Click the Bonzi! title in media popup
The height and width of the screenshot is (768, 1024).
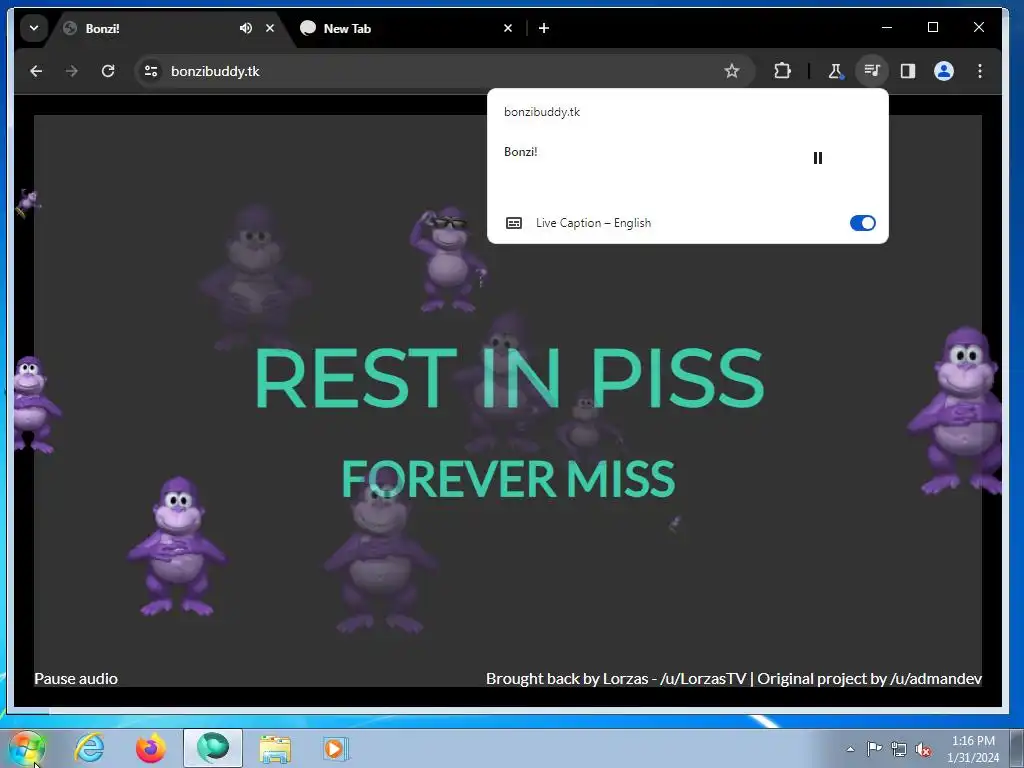click(520, 152)
